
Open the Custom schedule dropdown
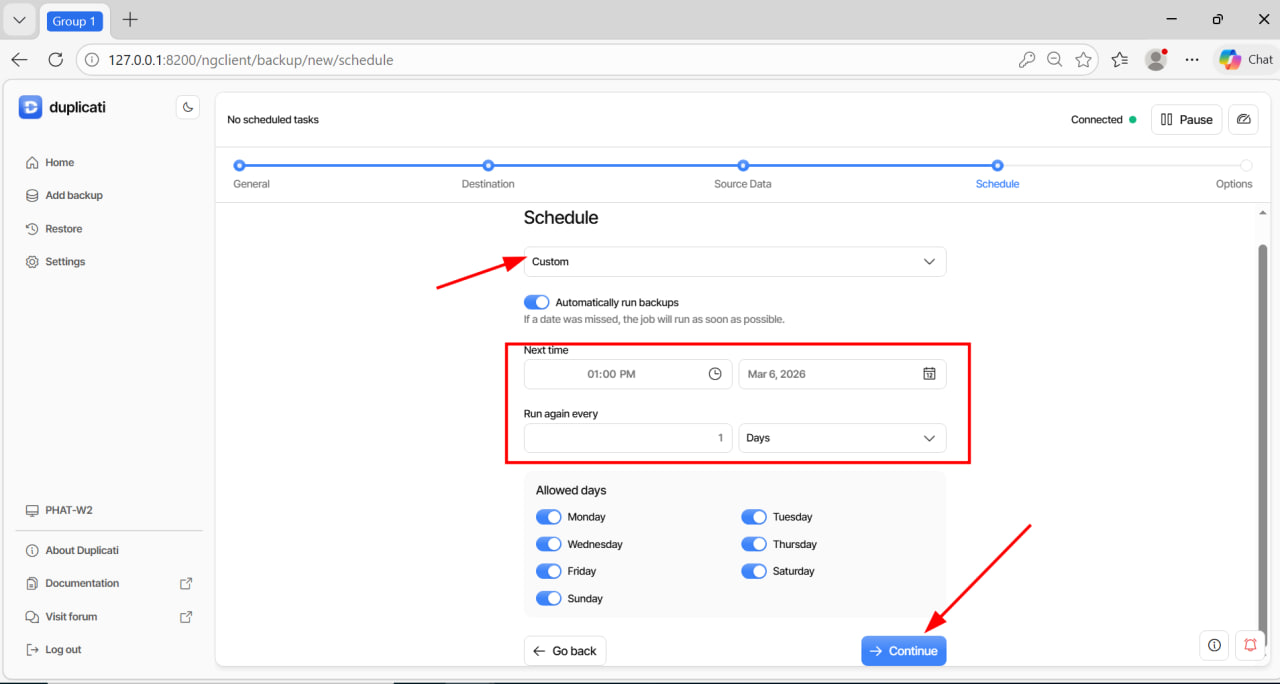[734, 262]
